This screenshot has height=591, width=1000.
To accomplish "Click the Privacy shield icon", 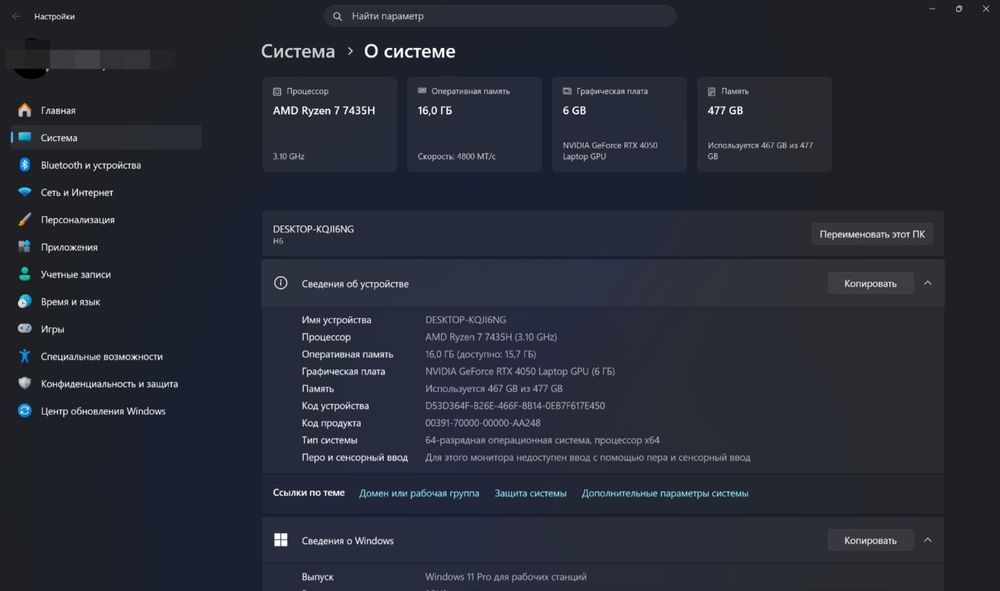I will click(x=24, y=383).
